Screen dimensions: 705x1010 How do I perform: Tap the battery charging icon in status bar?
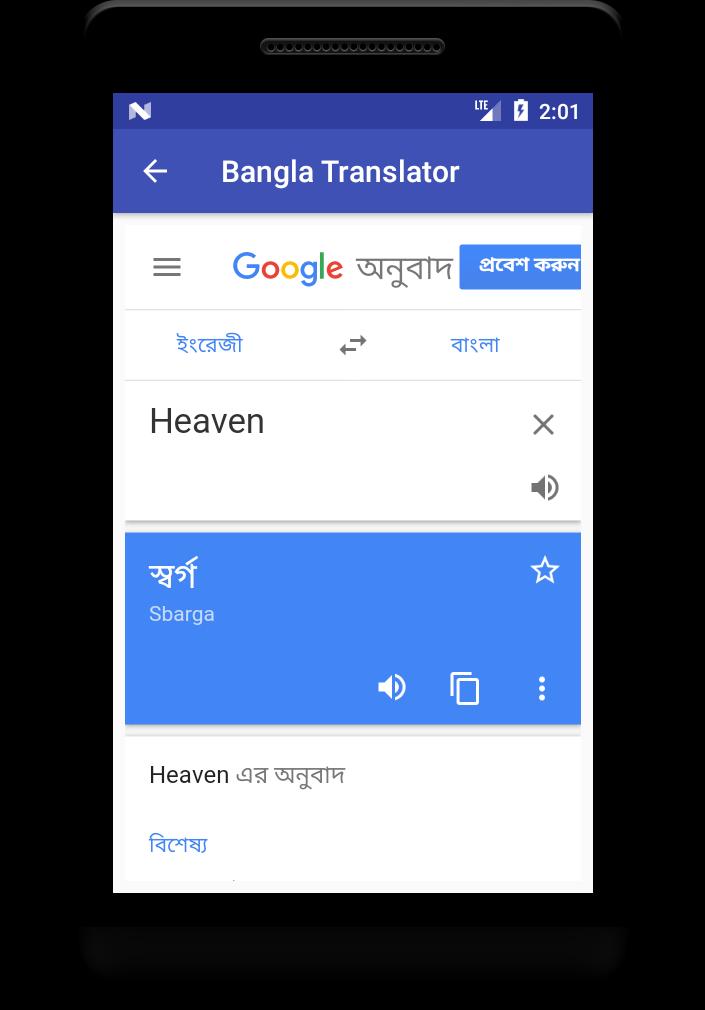point(521,110)
